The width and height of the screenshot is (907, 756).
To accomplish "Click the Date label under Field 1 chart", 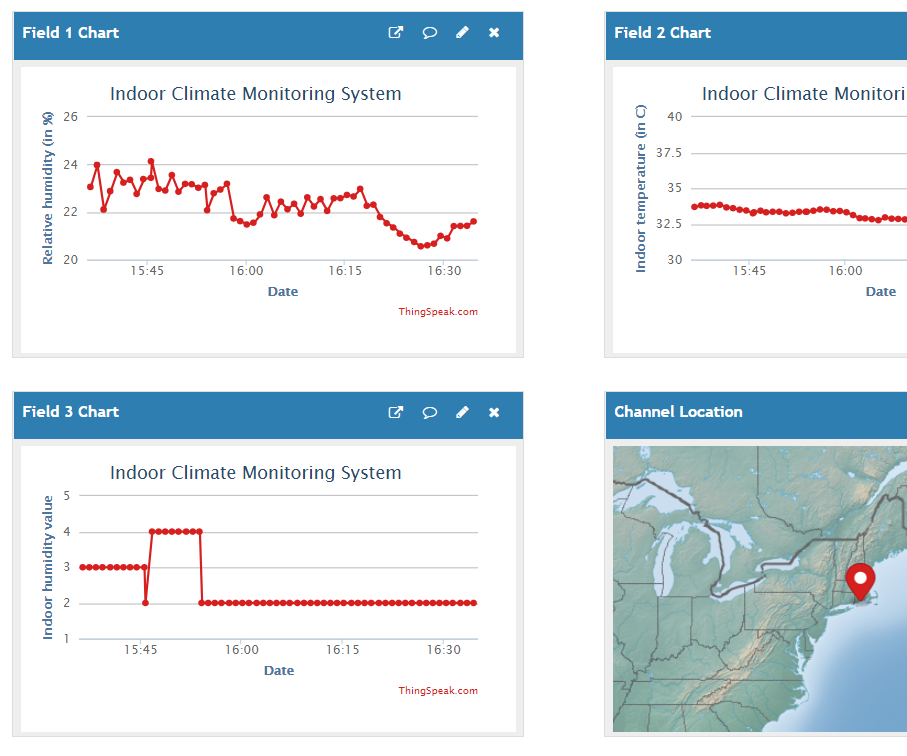I will click(283, 292).
